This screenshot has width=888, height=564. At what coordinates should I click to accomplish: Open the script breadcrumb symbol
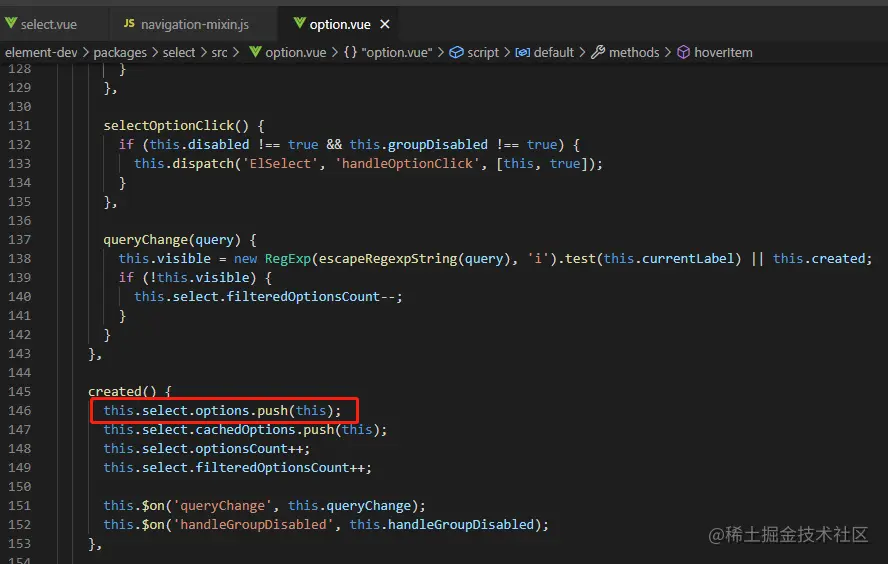click(x=483, y=53)
